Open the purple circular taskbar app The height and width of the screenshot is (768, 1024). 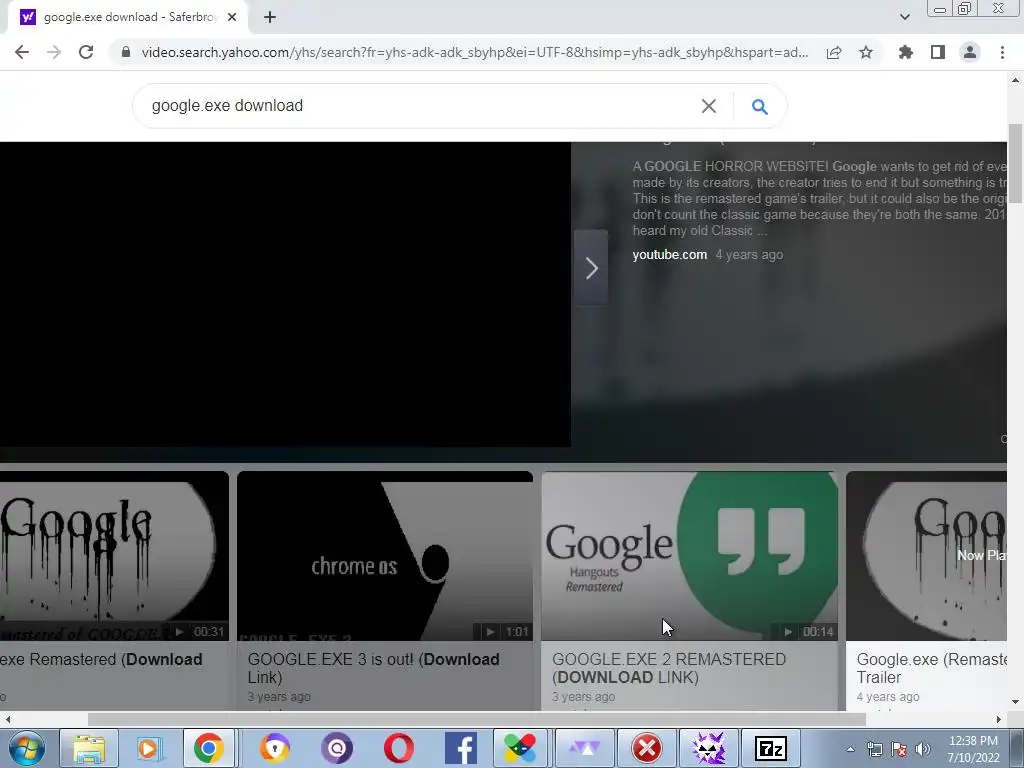(x=337, y=748)
